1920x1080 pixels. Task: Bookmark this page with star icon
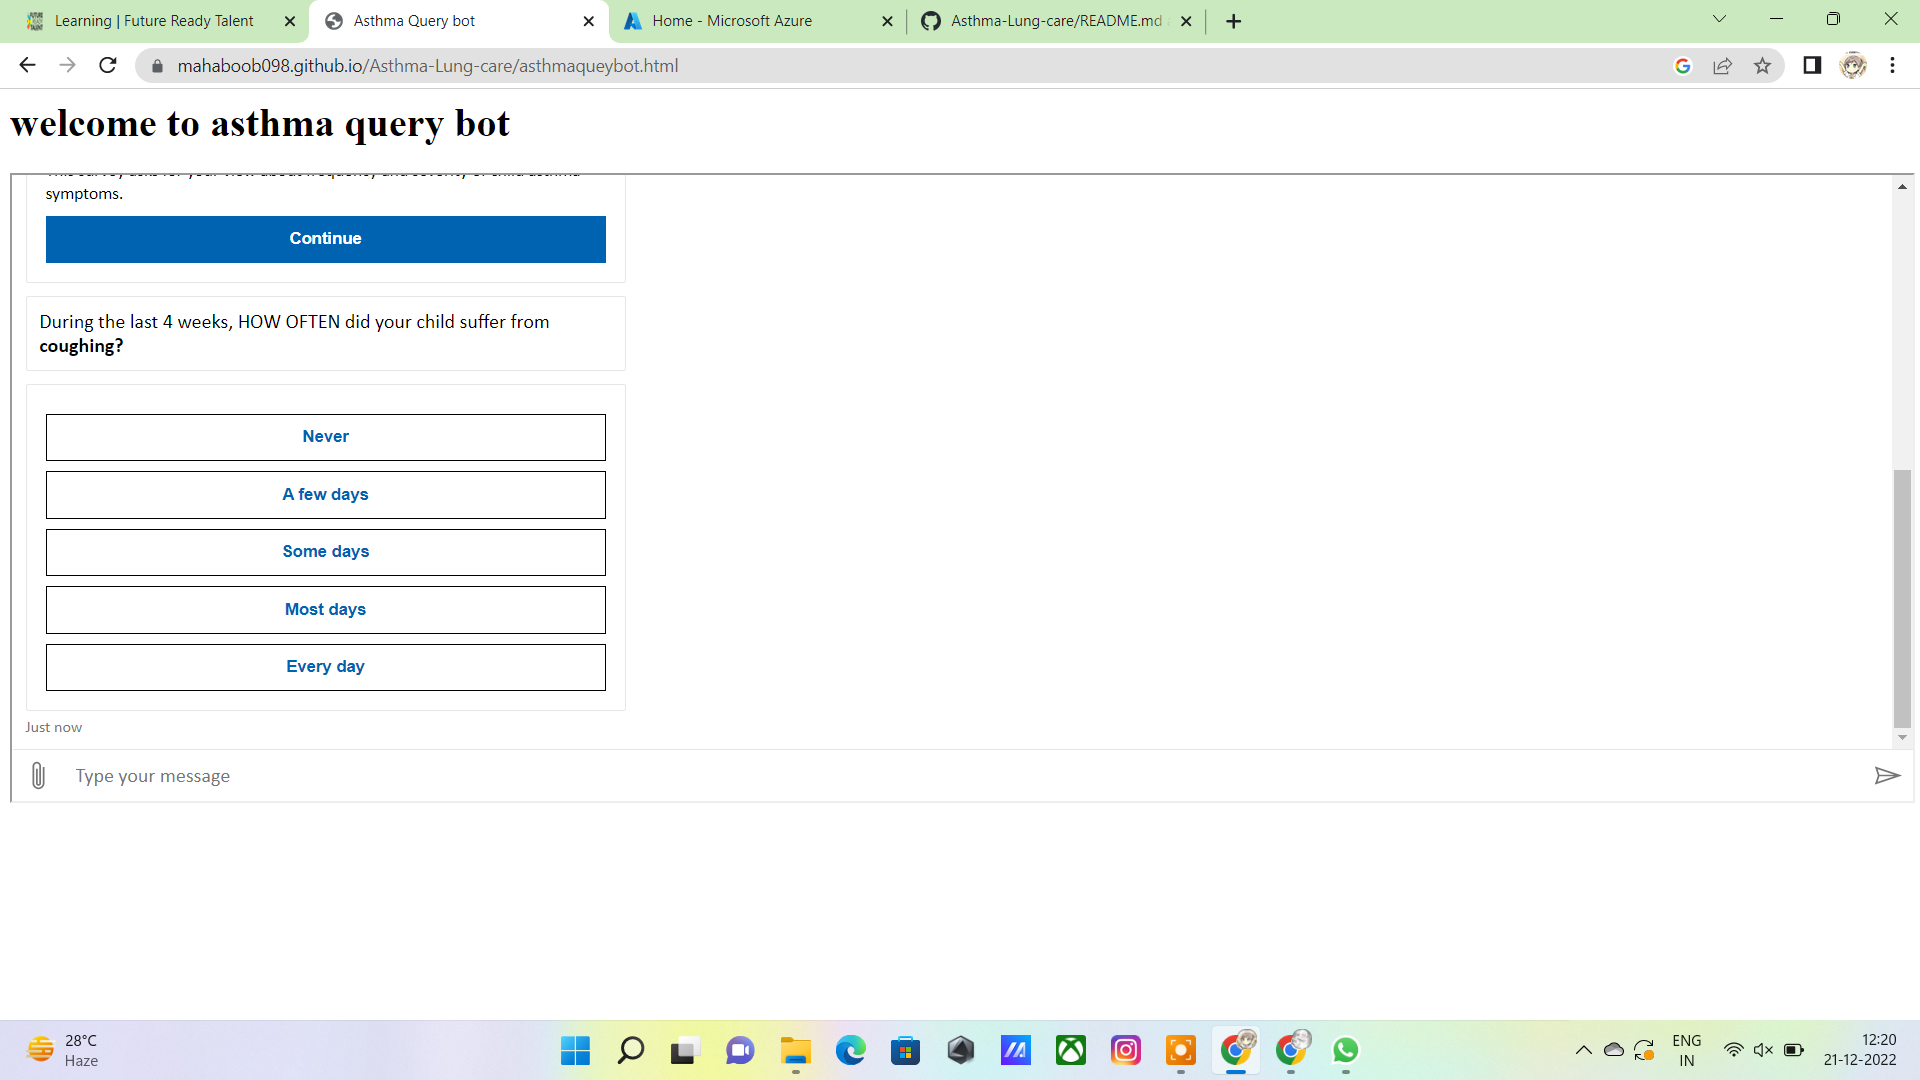tap(1762, 66)
